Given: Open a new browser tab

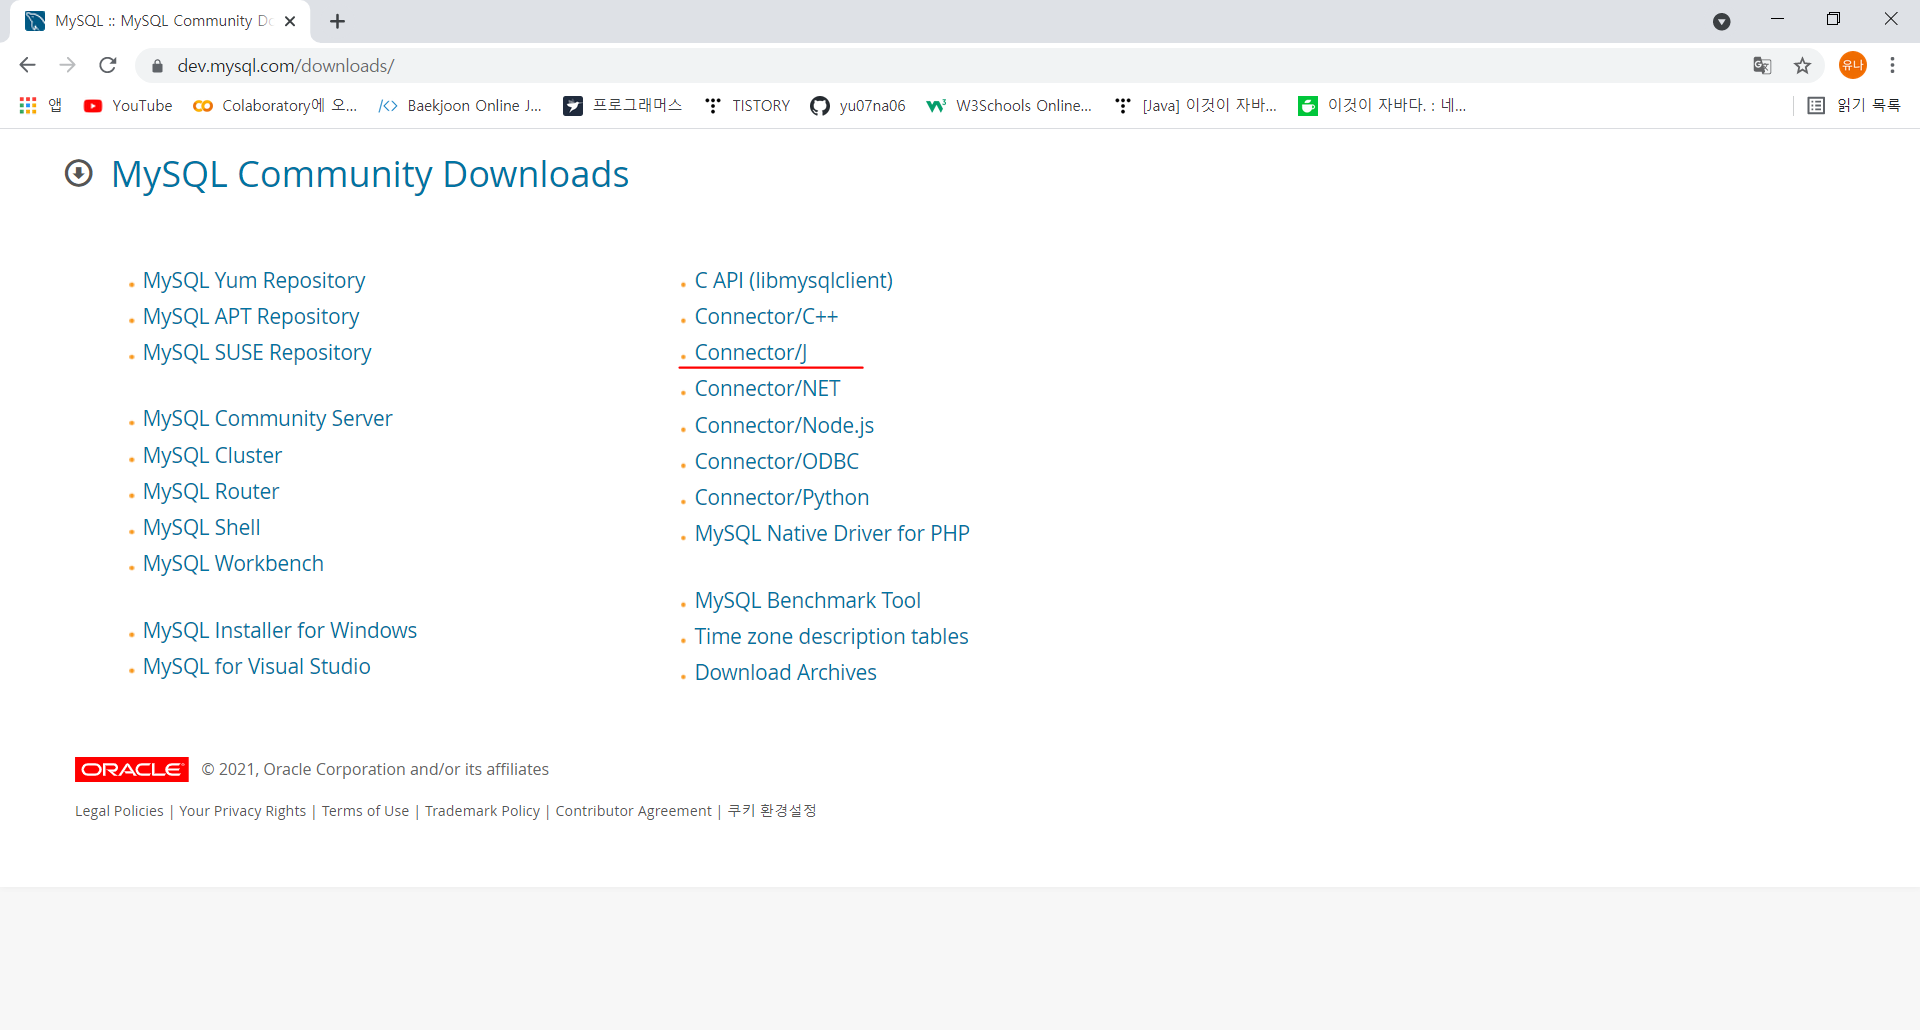Looking at the screenshot, I should coord(338,21).
